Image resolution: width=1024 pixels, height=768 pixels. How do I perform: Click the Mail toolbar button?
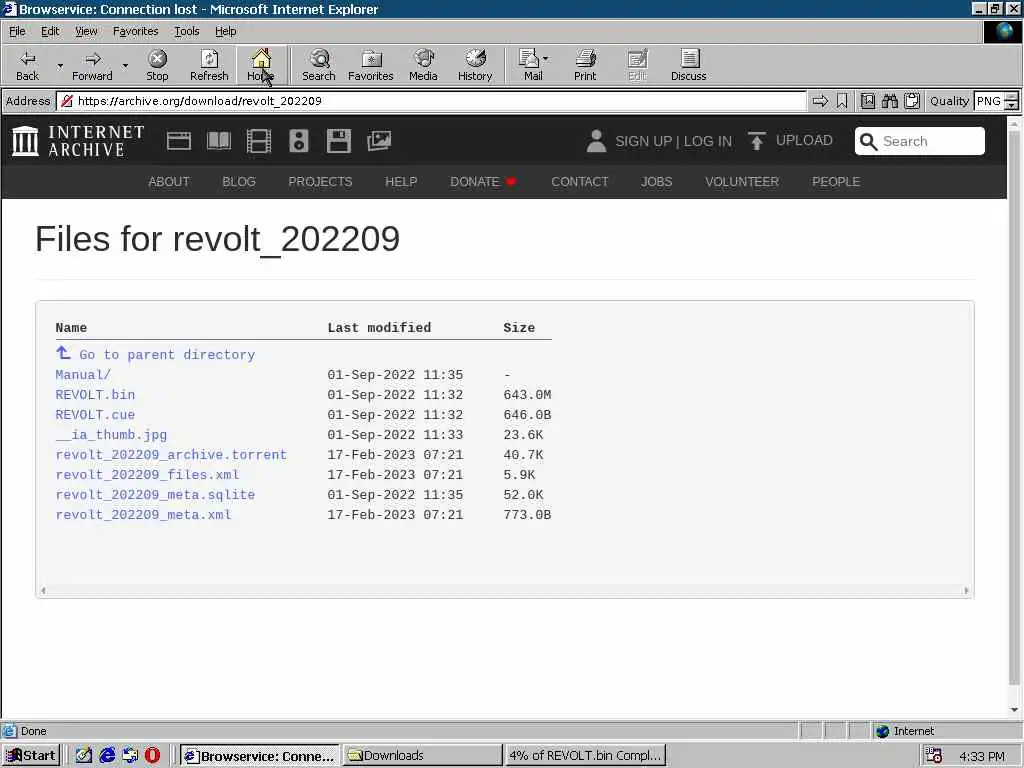point(533,65)
